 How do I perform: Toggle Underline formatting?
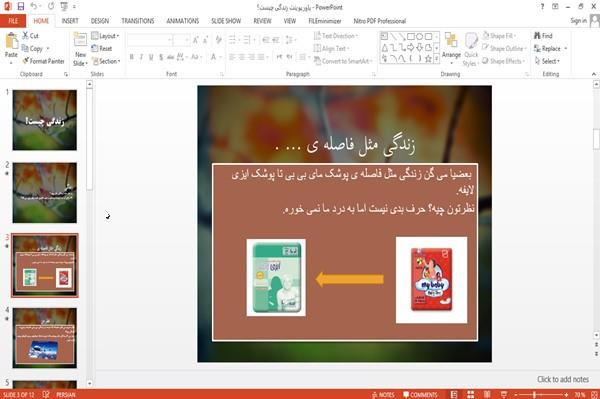tap(151, 57)
